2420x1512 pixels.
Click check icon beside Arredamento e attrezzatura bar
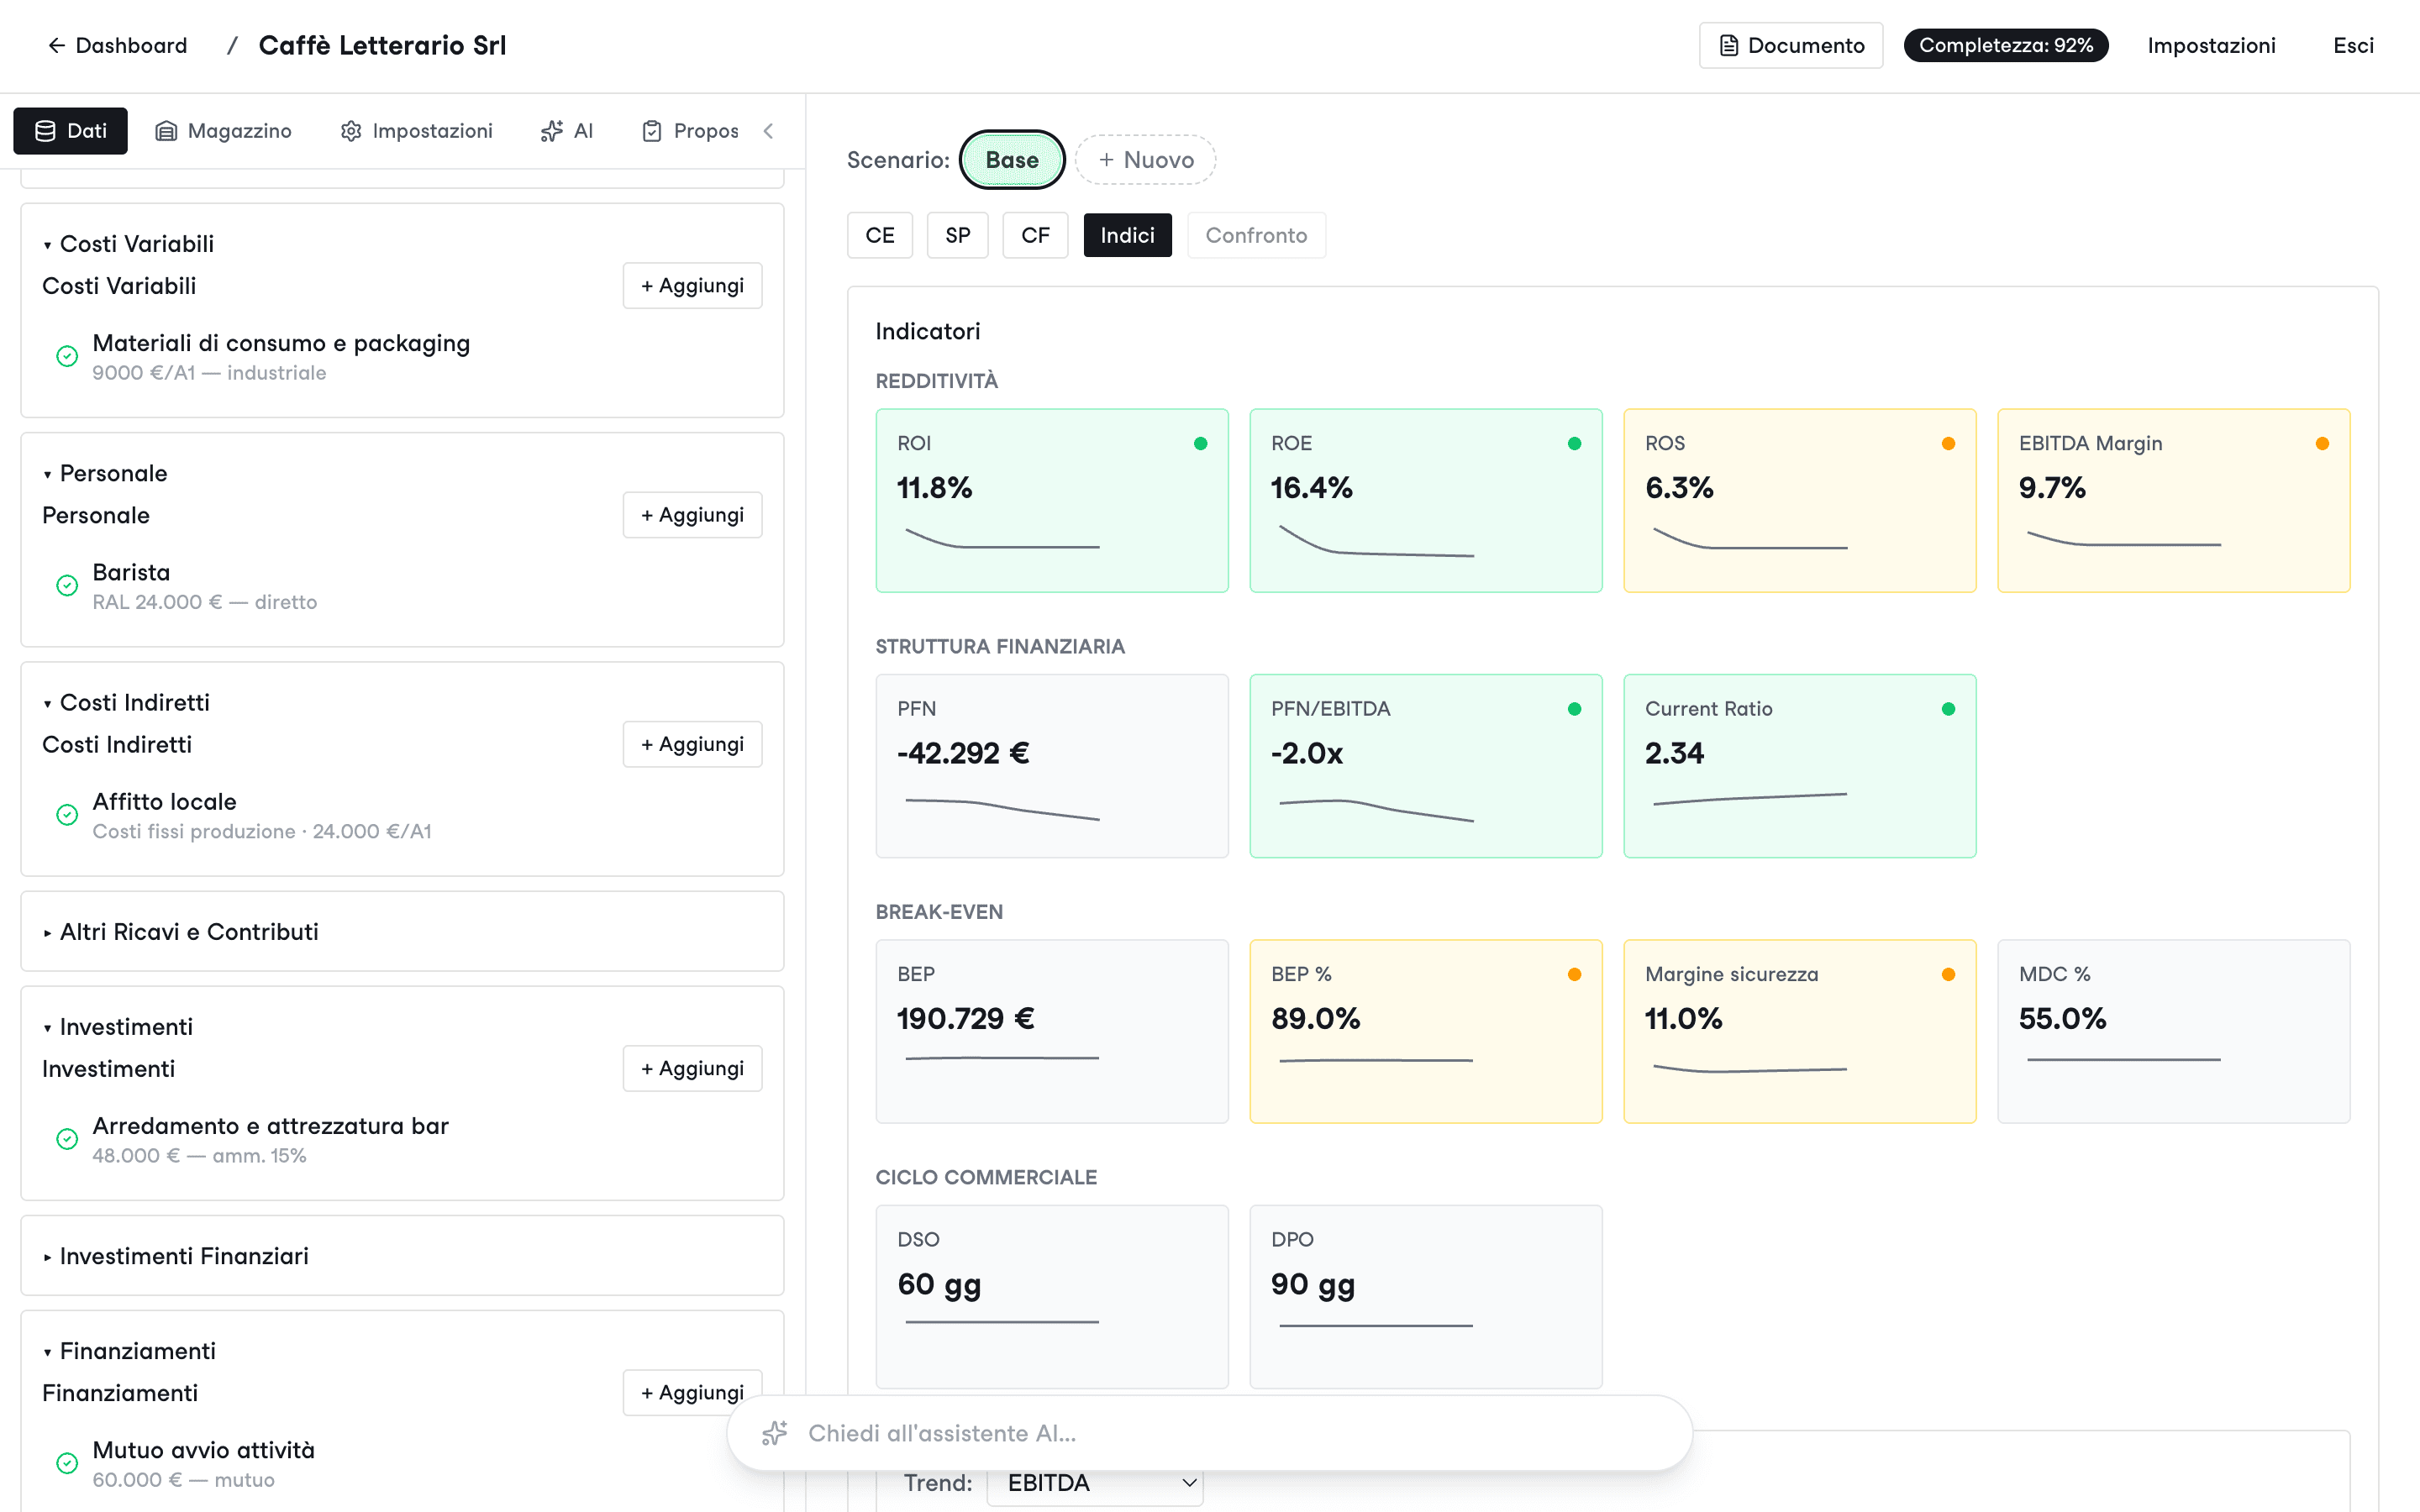(67, 1139)
